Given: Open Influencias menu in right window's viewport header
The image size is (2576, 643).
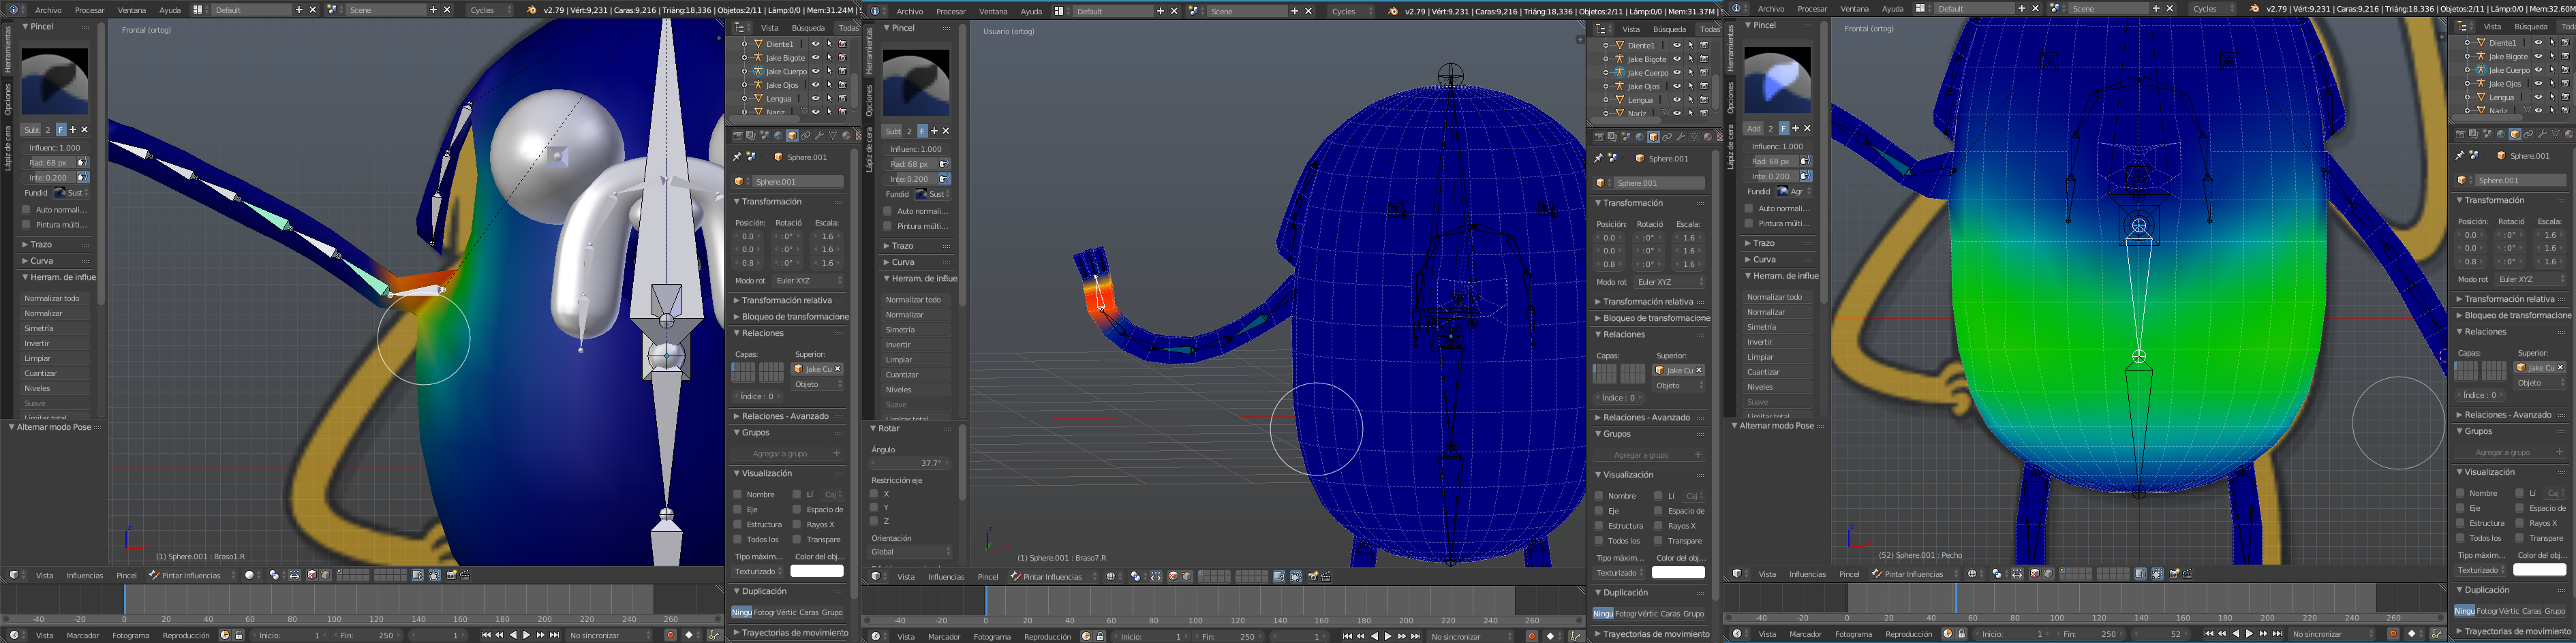Looking at the screenshot, I should click(x=1807, y=574).
